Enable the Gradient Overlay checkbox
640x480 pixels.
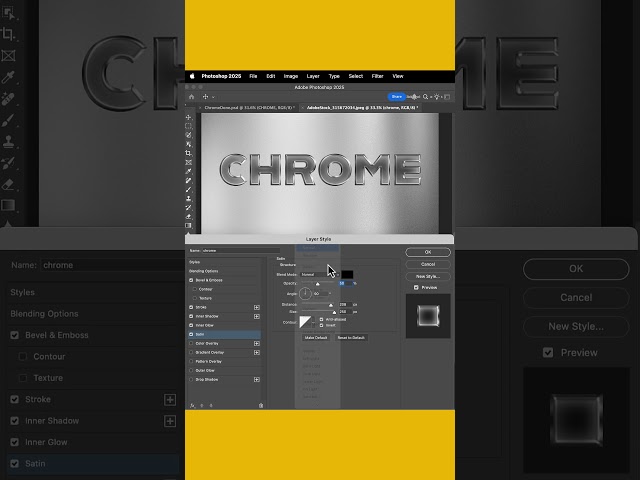(191, 352)
